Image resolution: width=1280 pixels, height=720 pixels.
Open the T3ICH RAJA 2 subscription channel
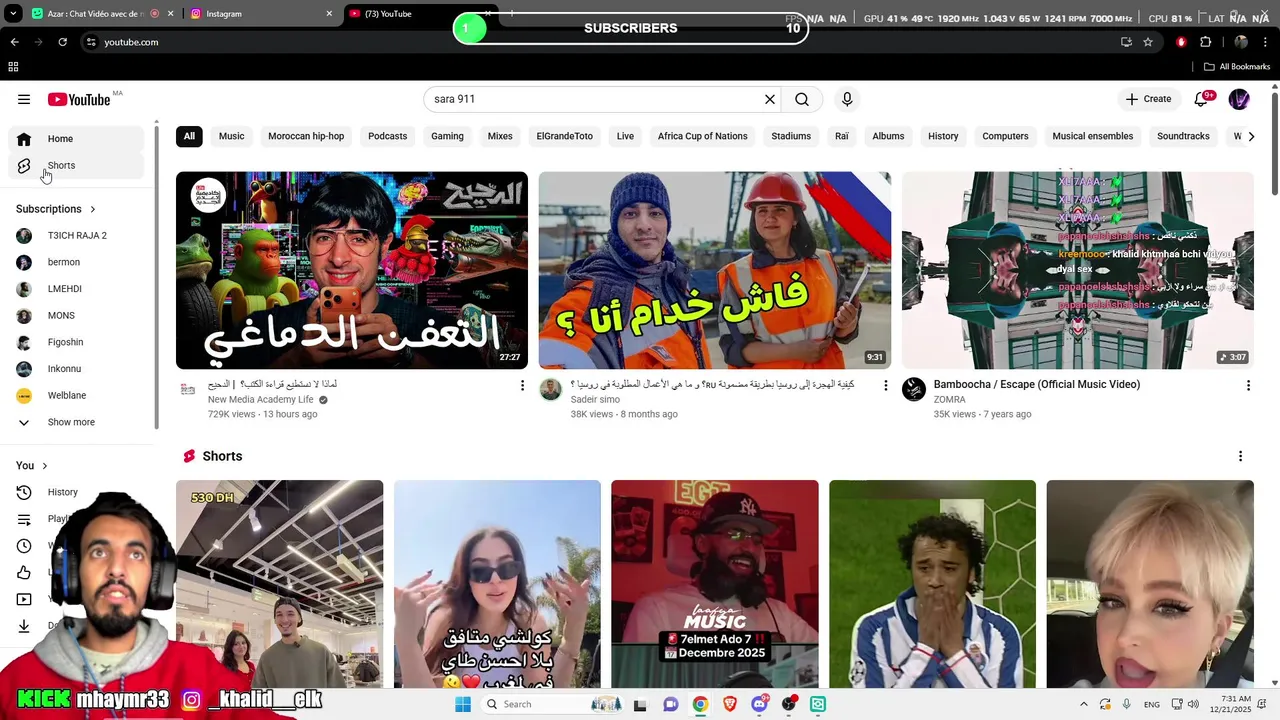click(x=76, y=236)
